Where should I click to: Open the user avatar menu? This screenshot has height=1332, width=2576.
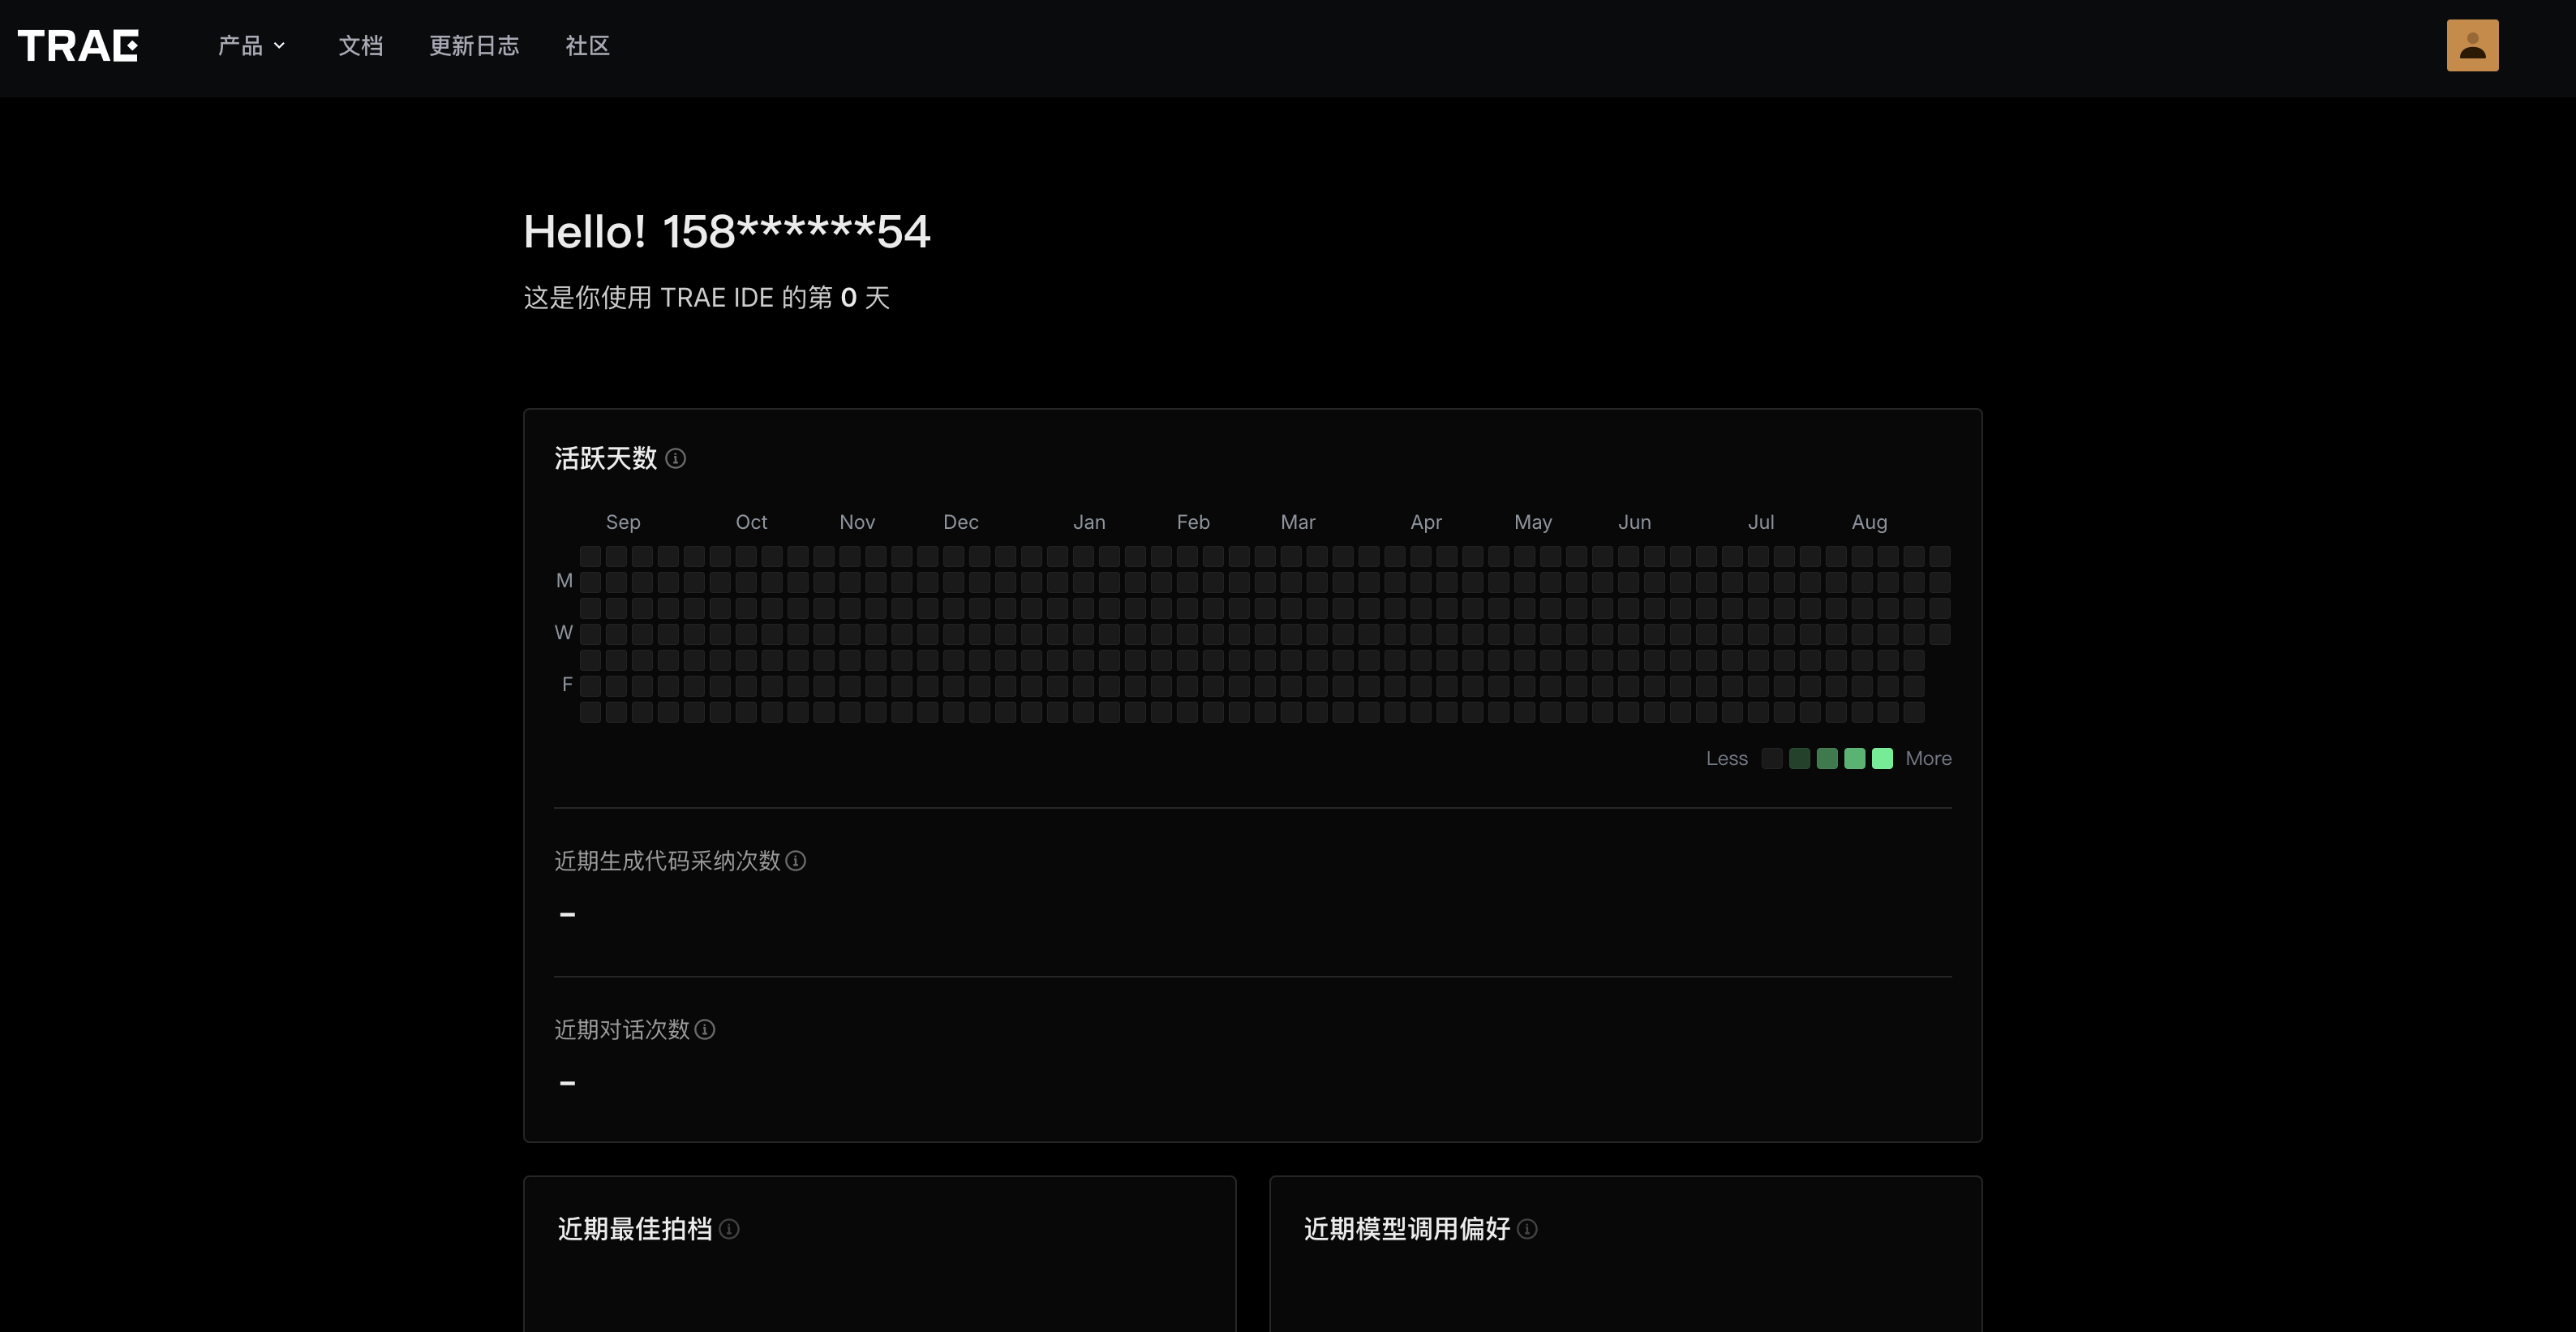click(2472, 45)
